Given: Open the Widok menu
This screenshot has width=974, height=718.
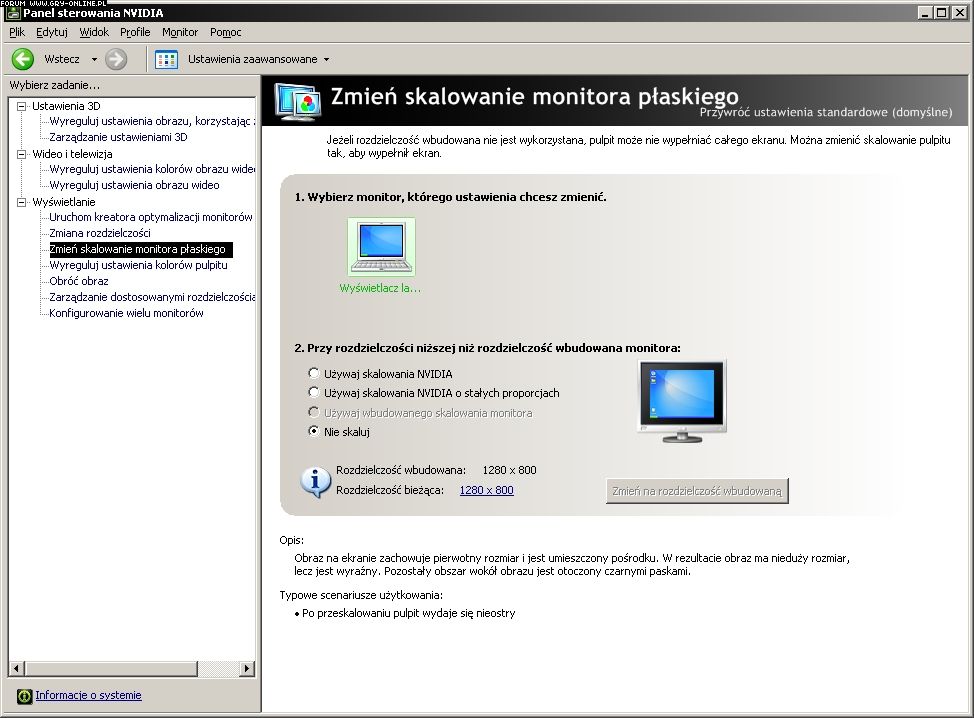Looking at the screenshot, I should tap(94, 32).
